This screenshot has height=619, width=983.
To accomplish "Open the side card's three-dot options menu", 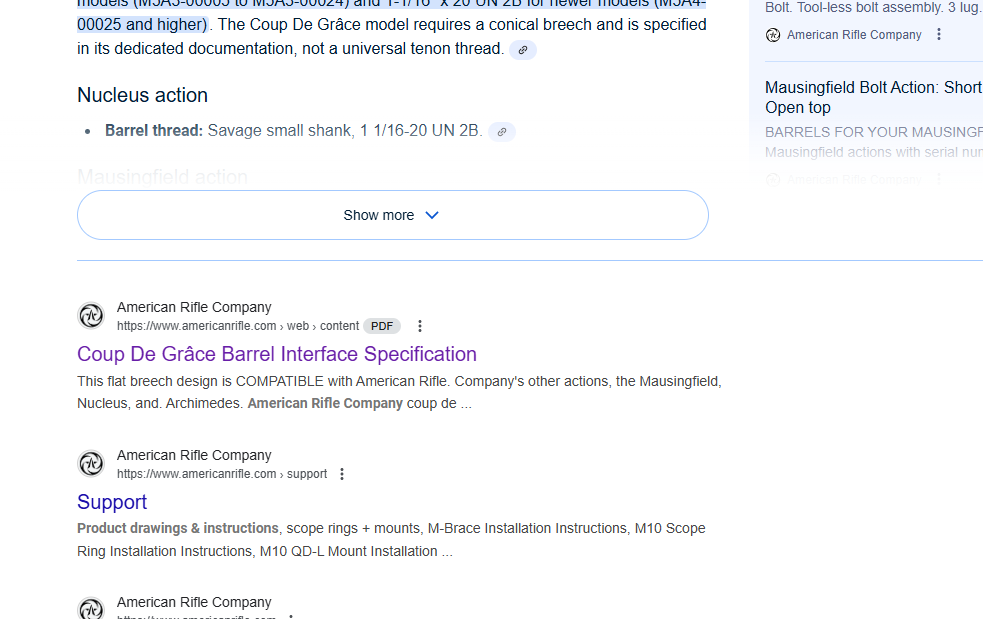I will pos(939,35).
